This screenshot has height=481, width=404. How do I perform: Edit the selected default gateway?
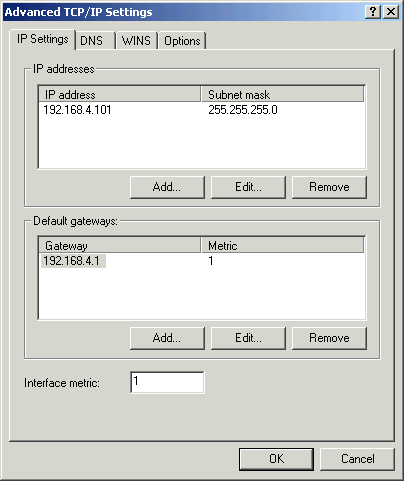(x=248, y=338)
